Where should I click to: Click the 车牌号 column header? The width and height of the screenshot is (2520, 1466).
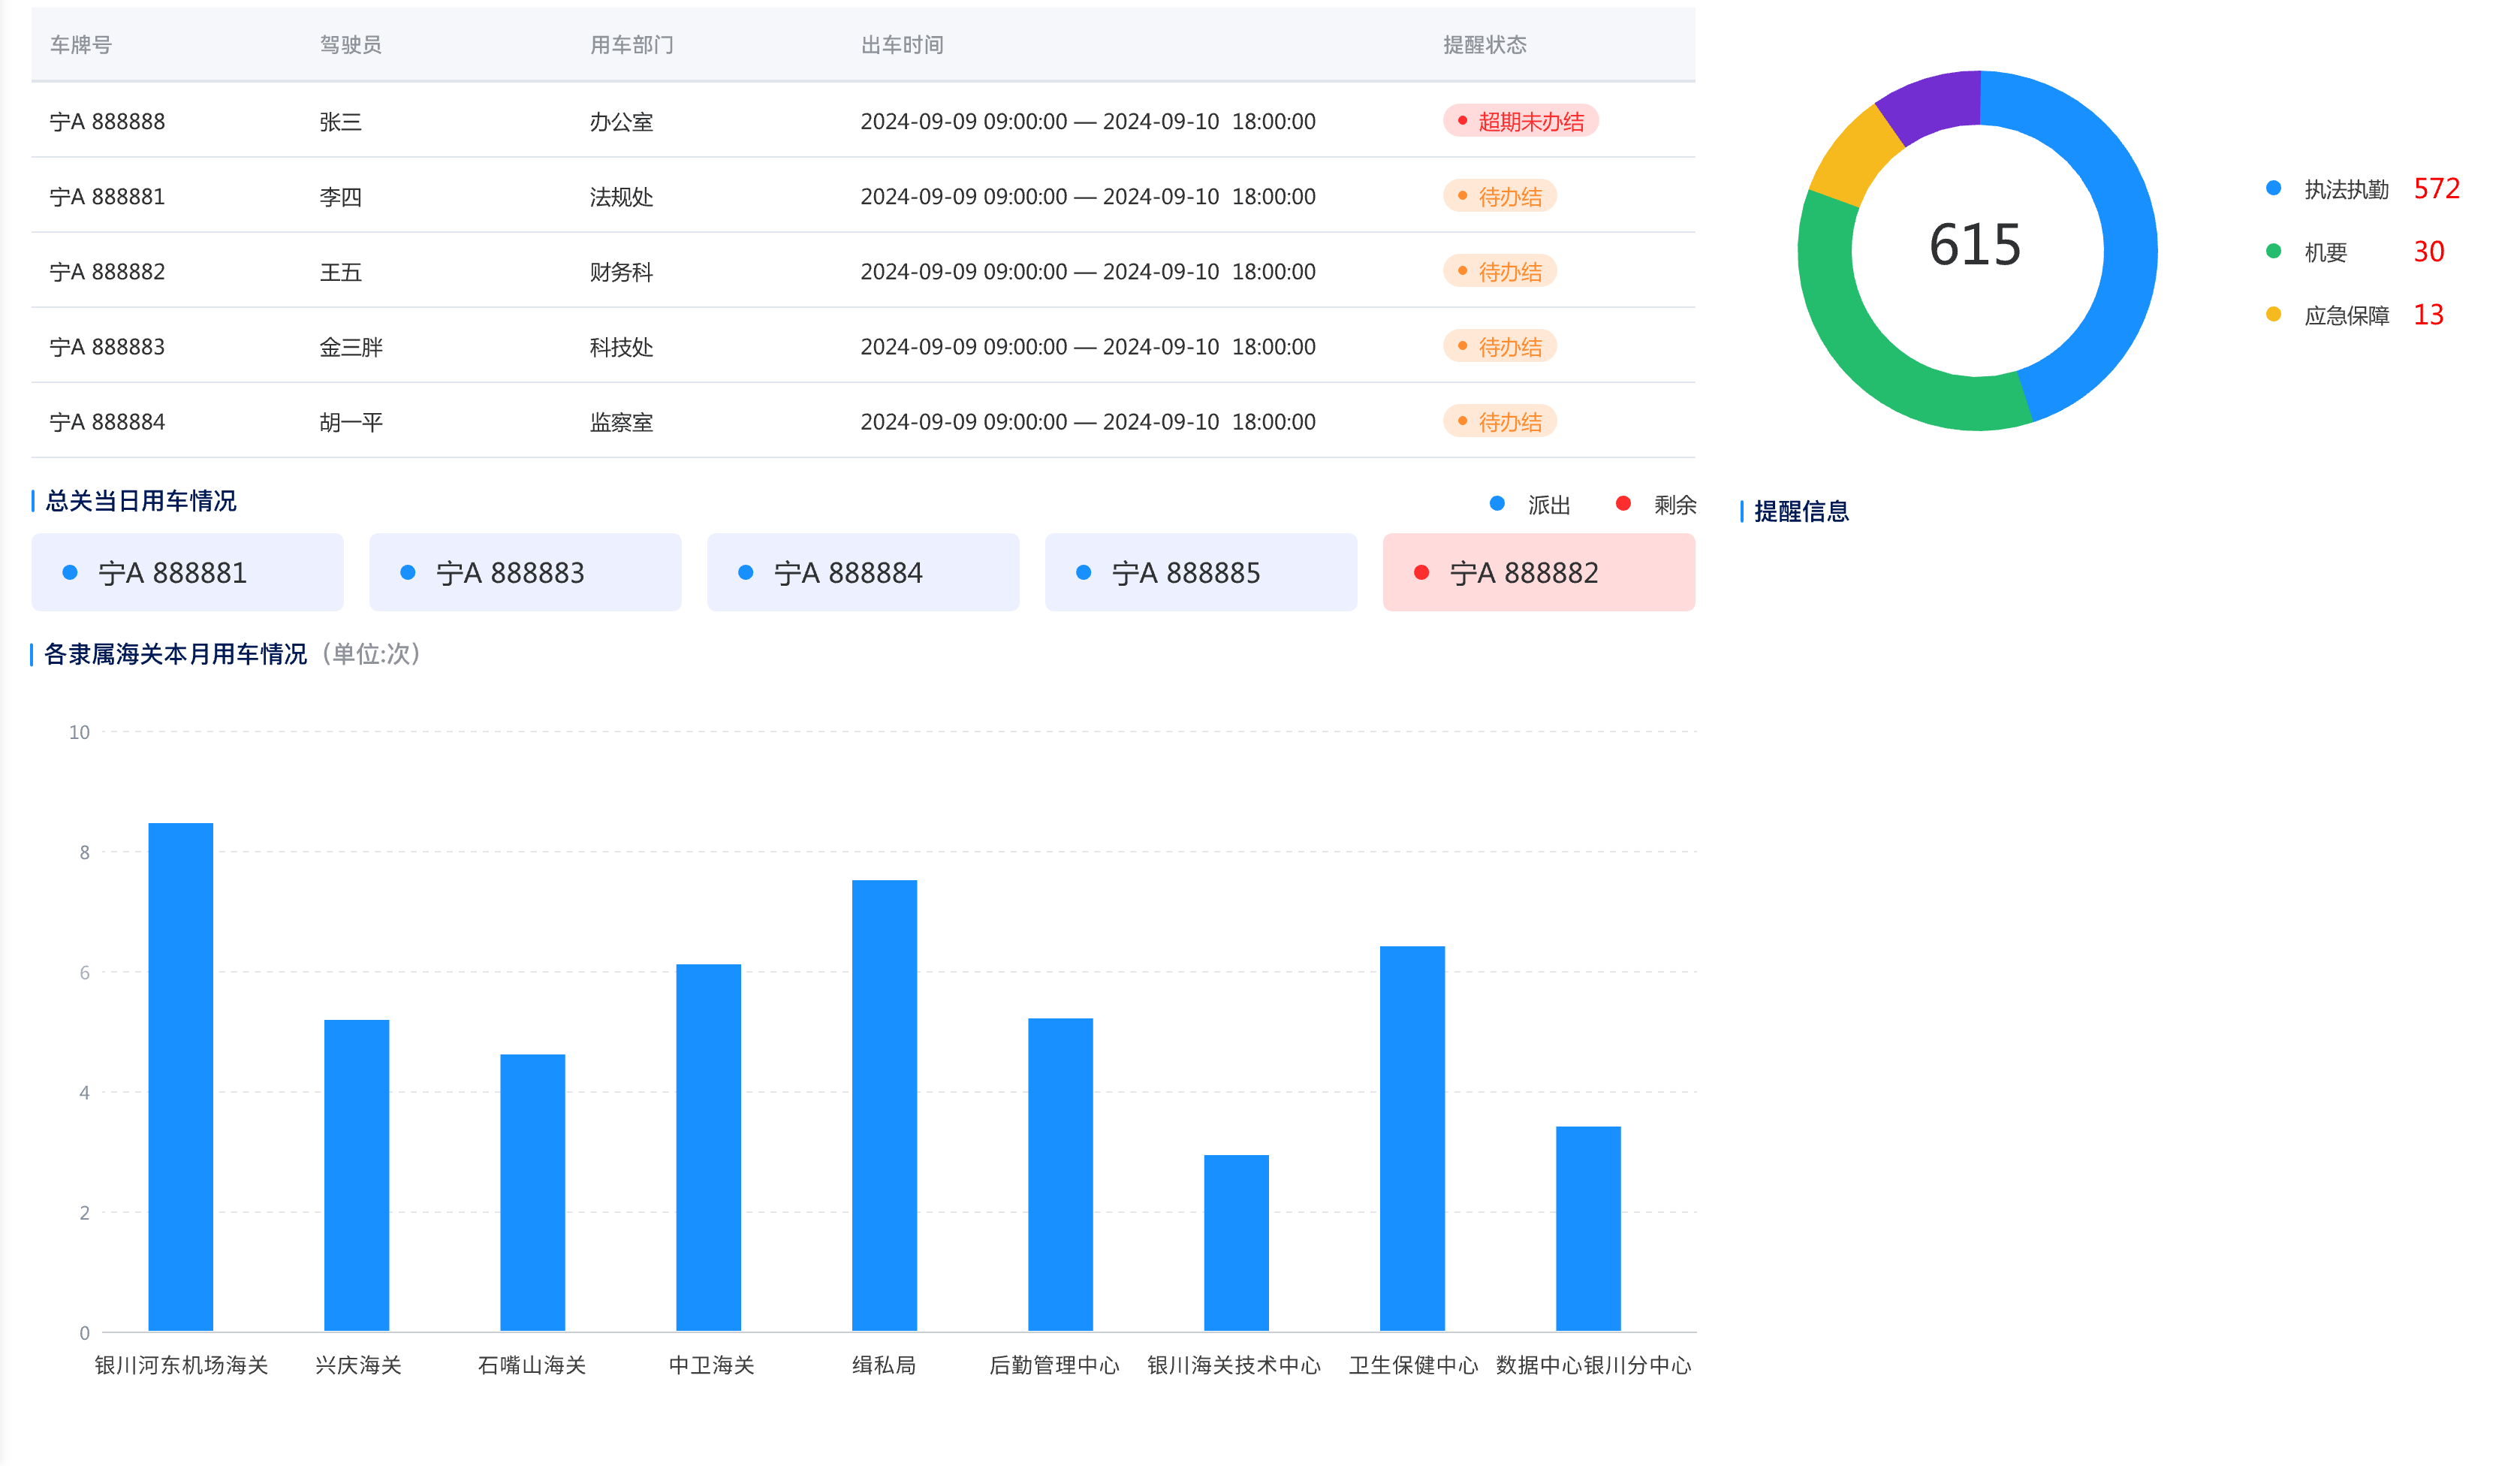[81, 45]
